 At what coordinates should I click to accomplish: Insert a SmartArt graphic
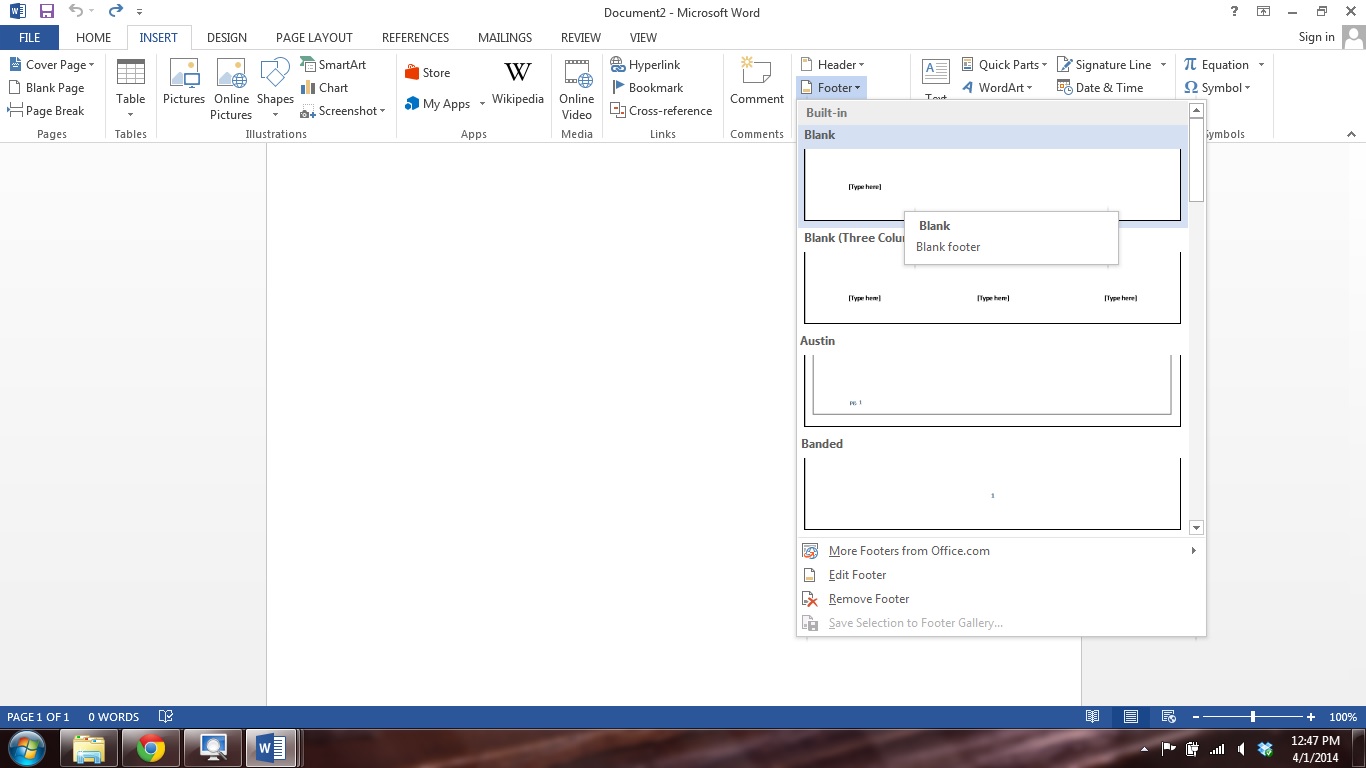334,65
